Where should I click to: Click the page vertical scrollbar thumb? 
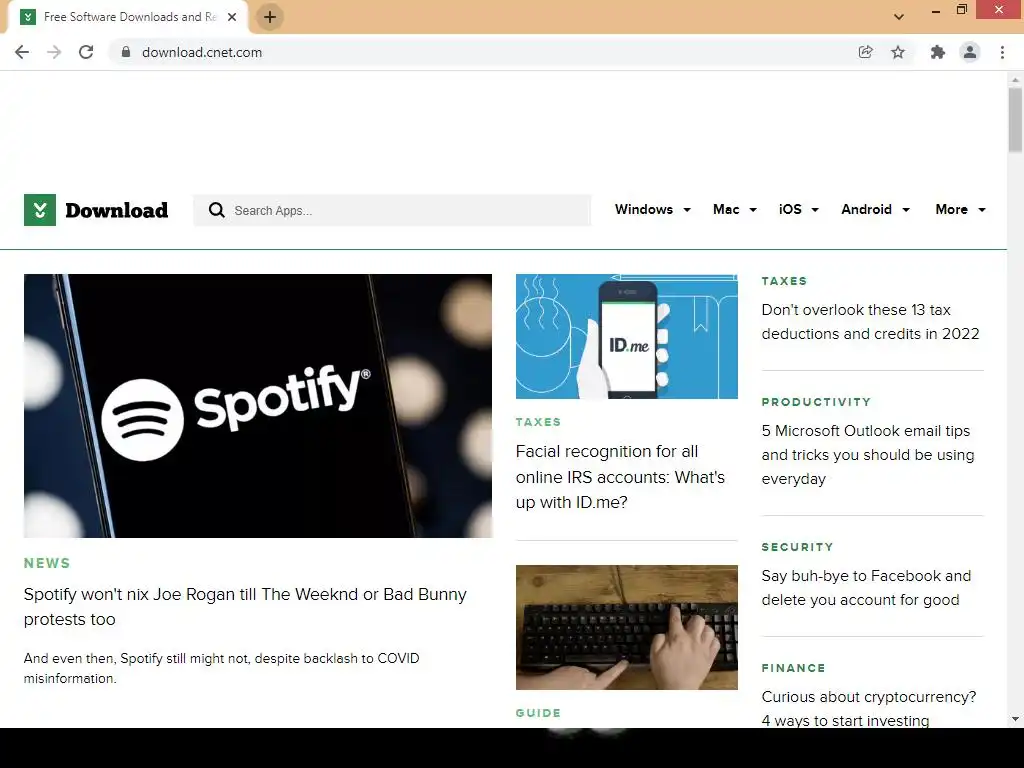(x=1015, y=120)
